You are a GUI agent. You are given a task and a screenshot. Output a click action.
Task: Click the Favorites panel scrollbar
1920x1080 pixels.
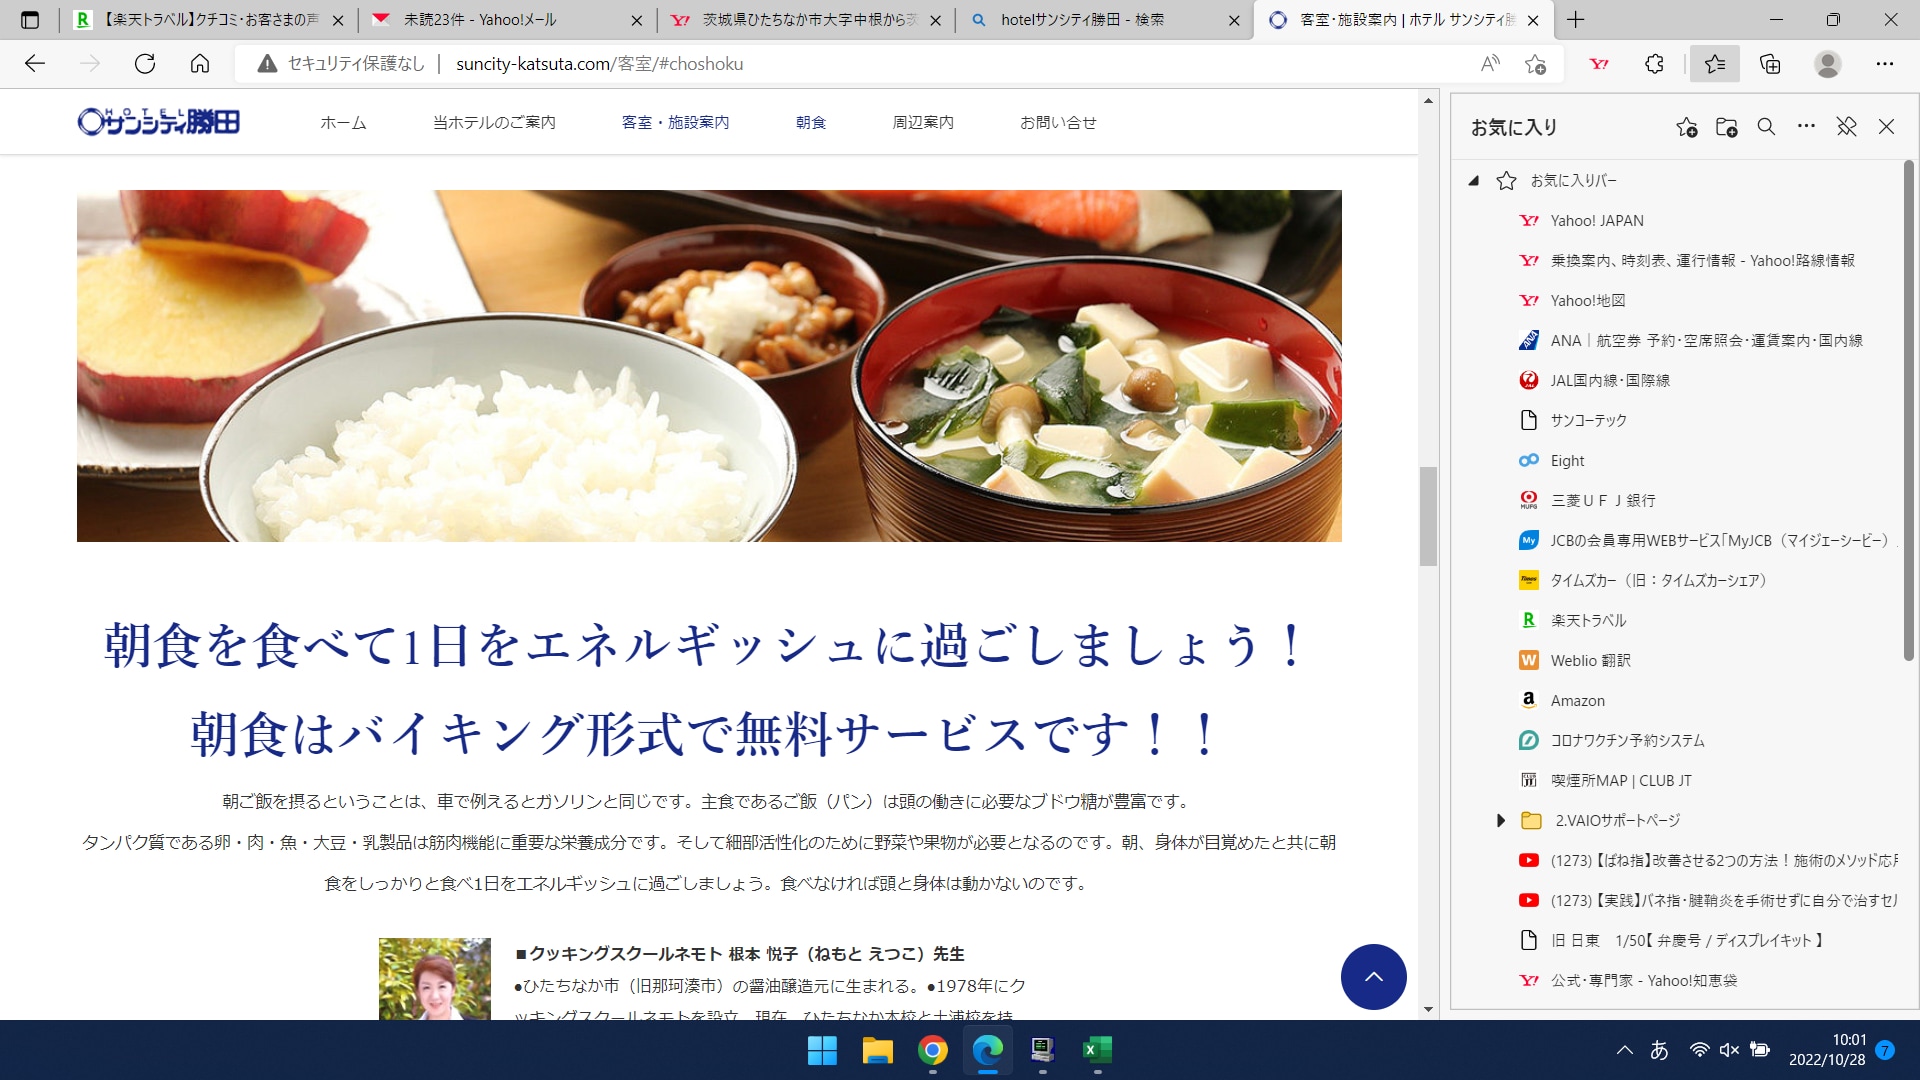pos(1908,410)
